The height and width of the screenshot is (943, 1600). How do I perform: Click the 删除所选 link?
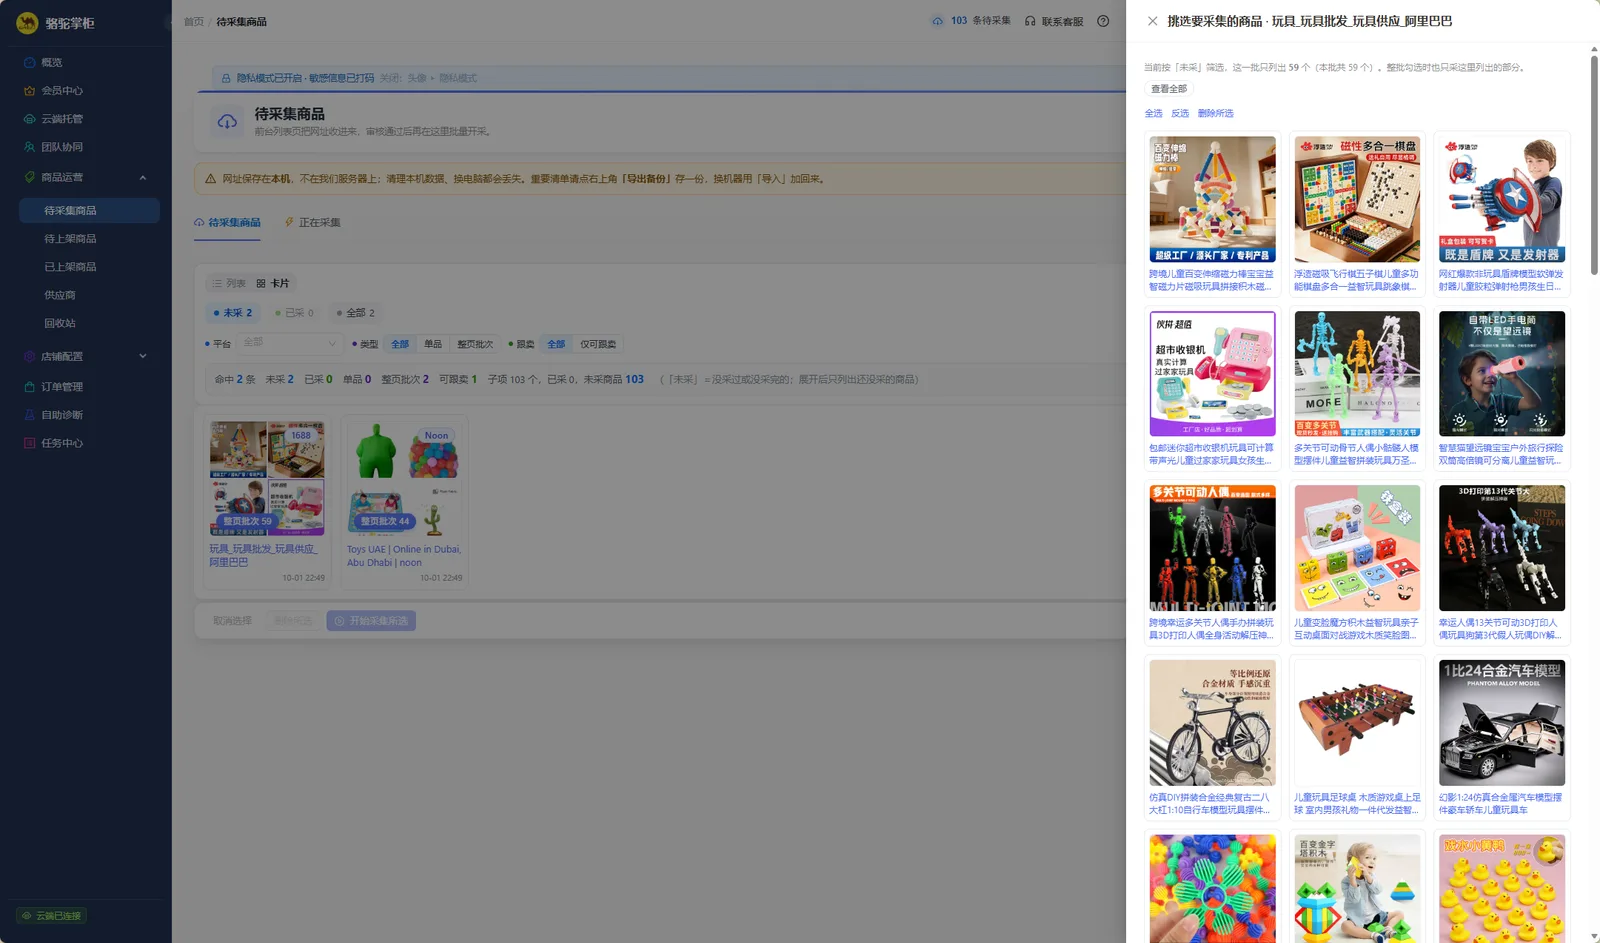point(1215,113)
